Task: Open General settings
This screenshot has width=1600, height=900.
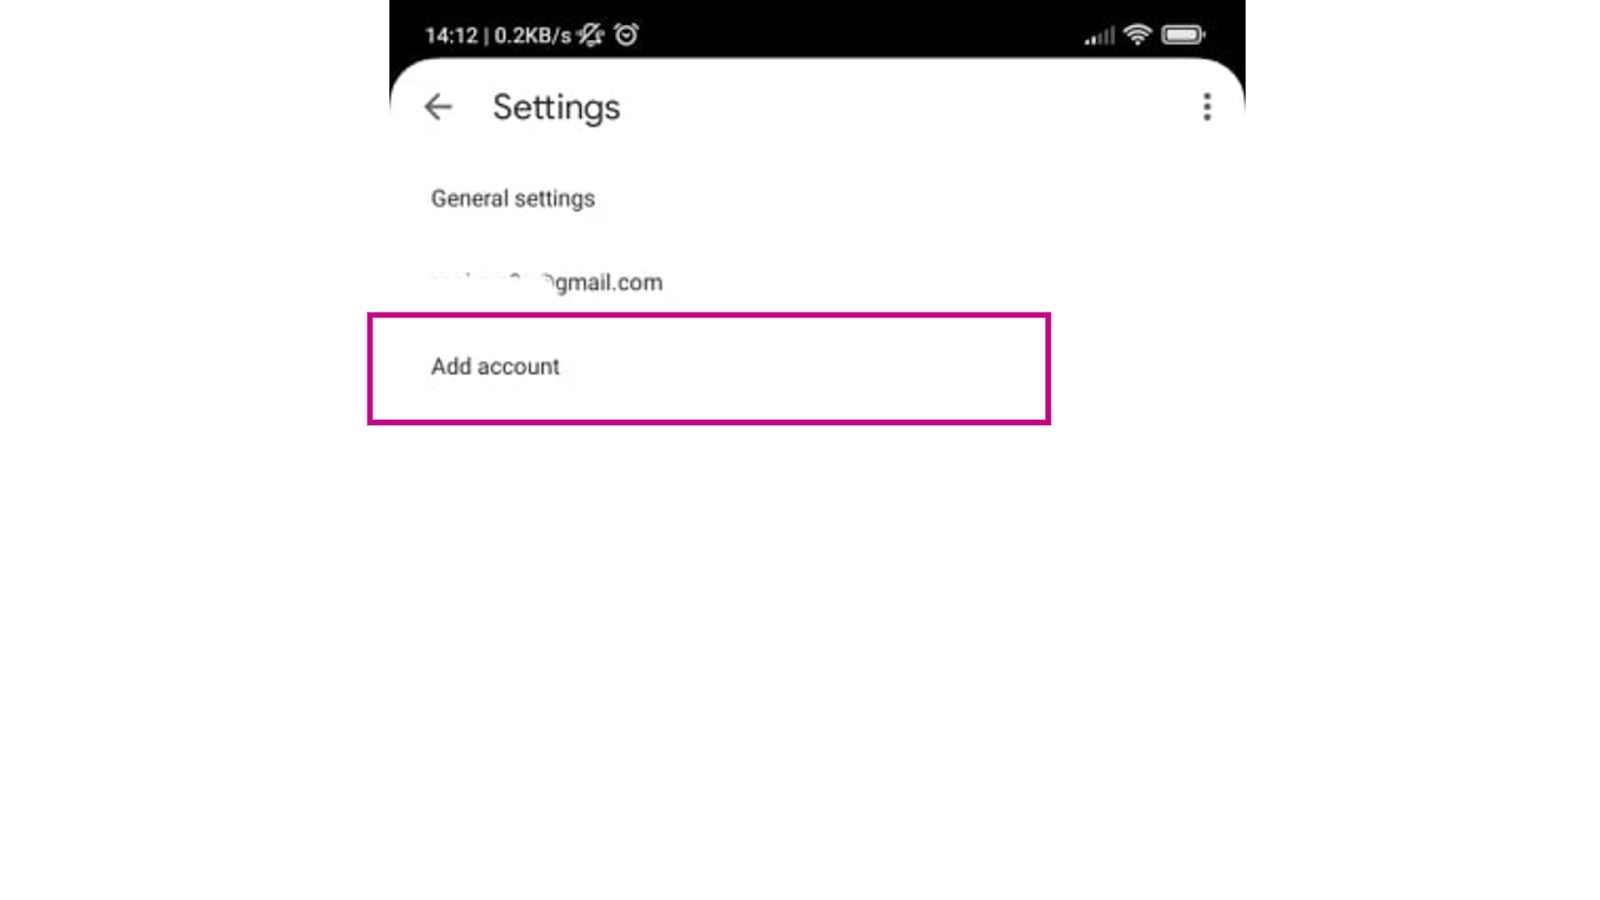Action: pos(513,198)
